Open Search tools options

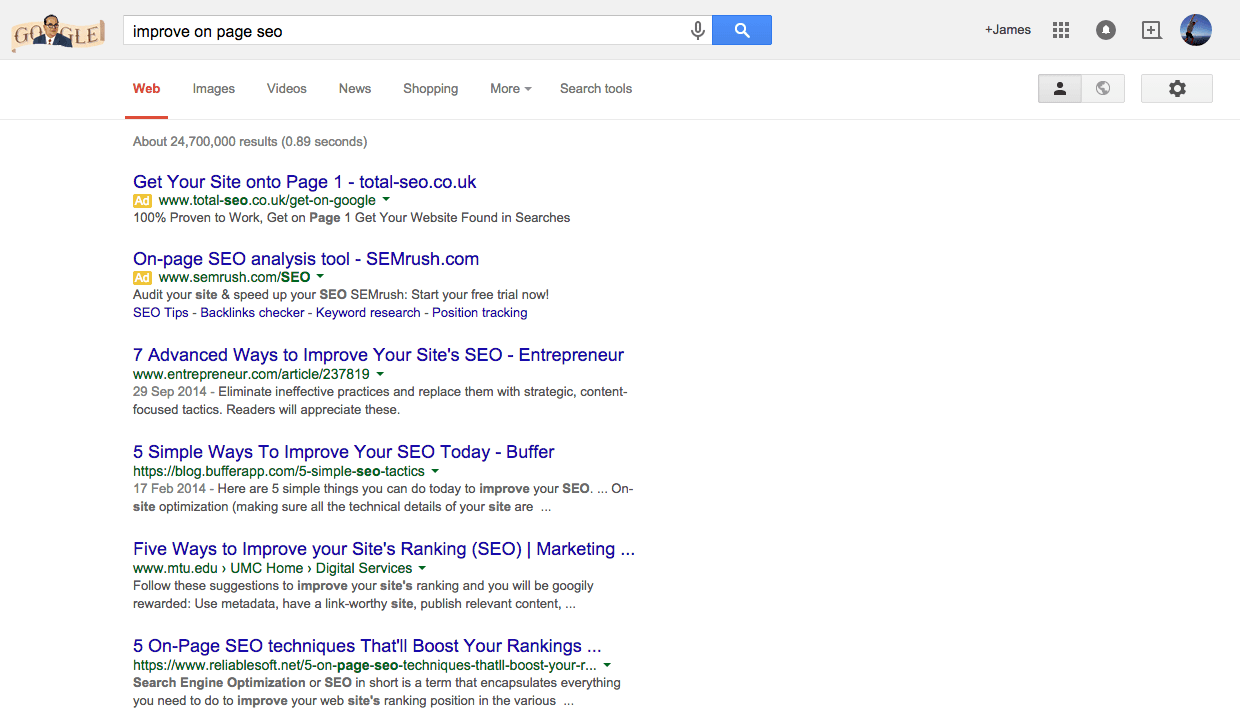(x=596, y=88)
